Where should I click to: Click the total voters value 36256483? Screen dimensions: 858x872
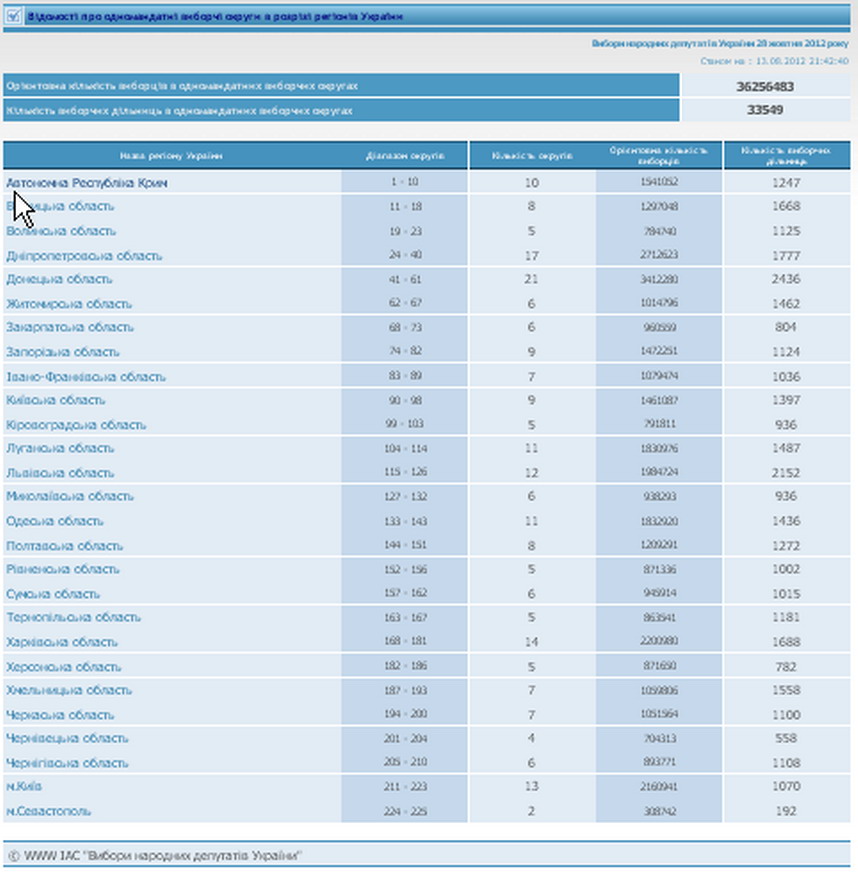[x=765, y=87]
